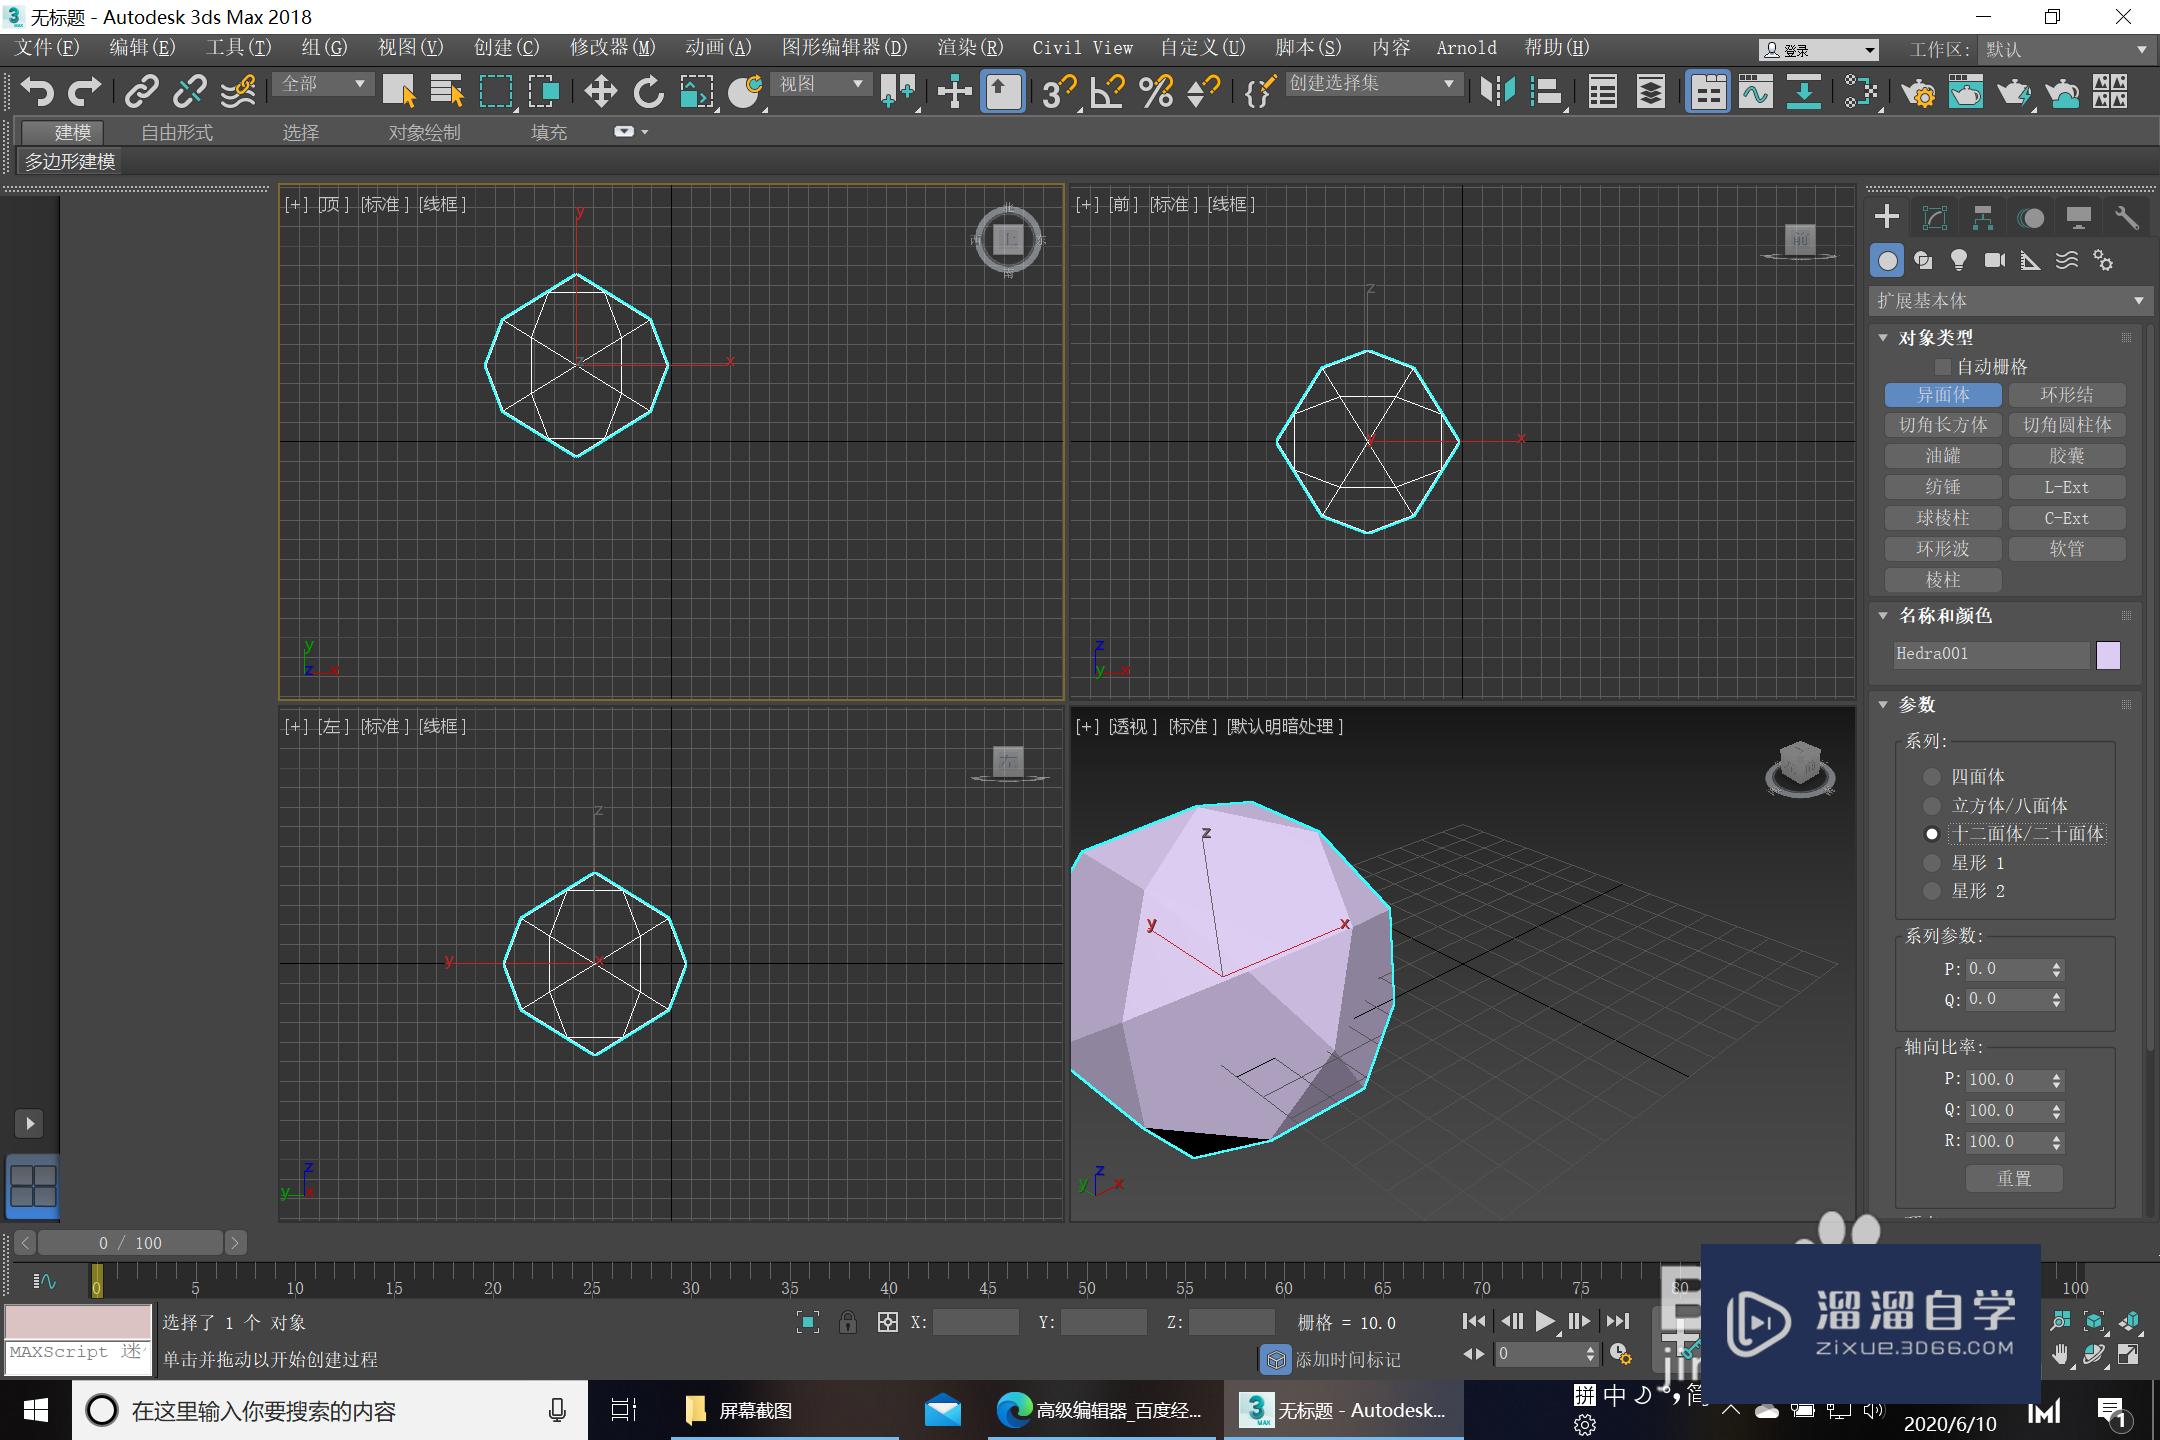Switch to the 自由形式 ribbon tab

[x=177, y=133]
